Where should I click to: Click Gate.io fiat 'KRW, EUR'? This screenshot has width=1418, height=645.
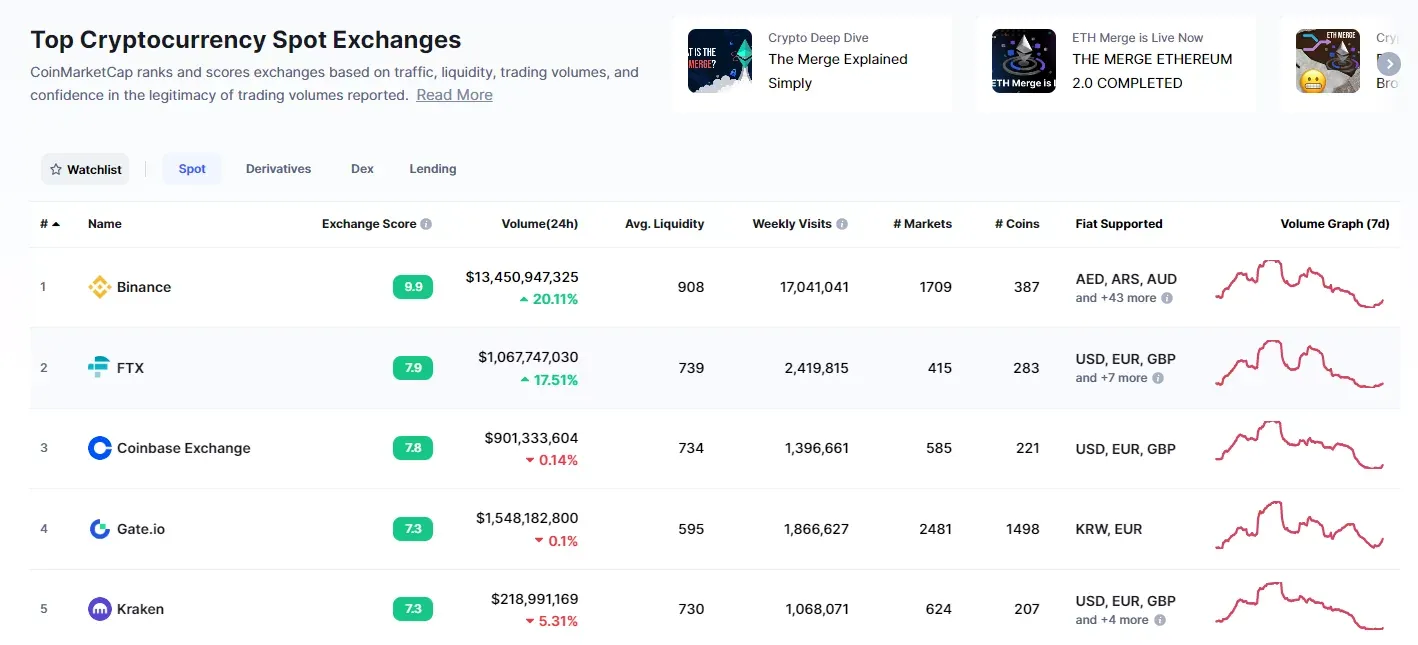[x=1109, y=529]
